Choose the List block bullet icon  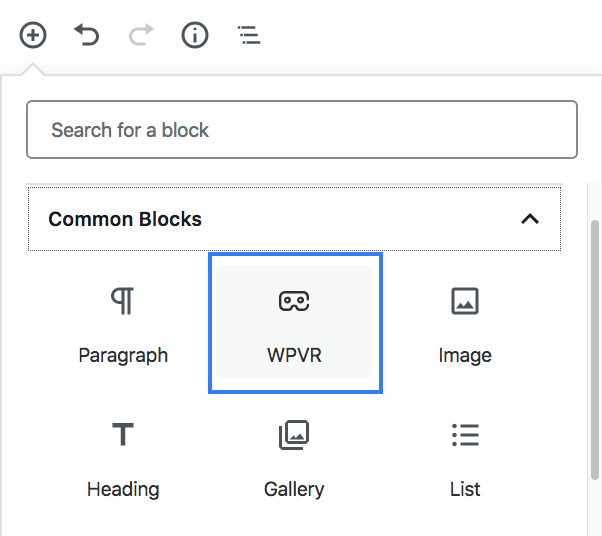[x=465, y=435]
